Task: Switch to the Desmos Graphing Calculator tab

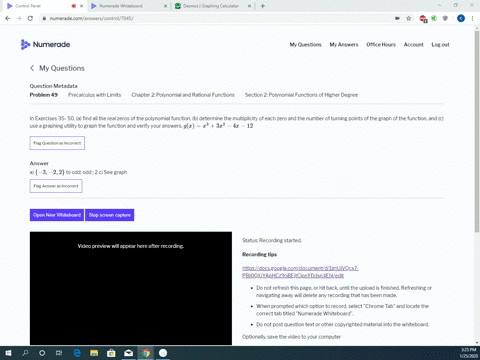Action: (x=212, y=6)
